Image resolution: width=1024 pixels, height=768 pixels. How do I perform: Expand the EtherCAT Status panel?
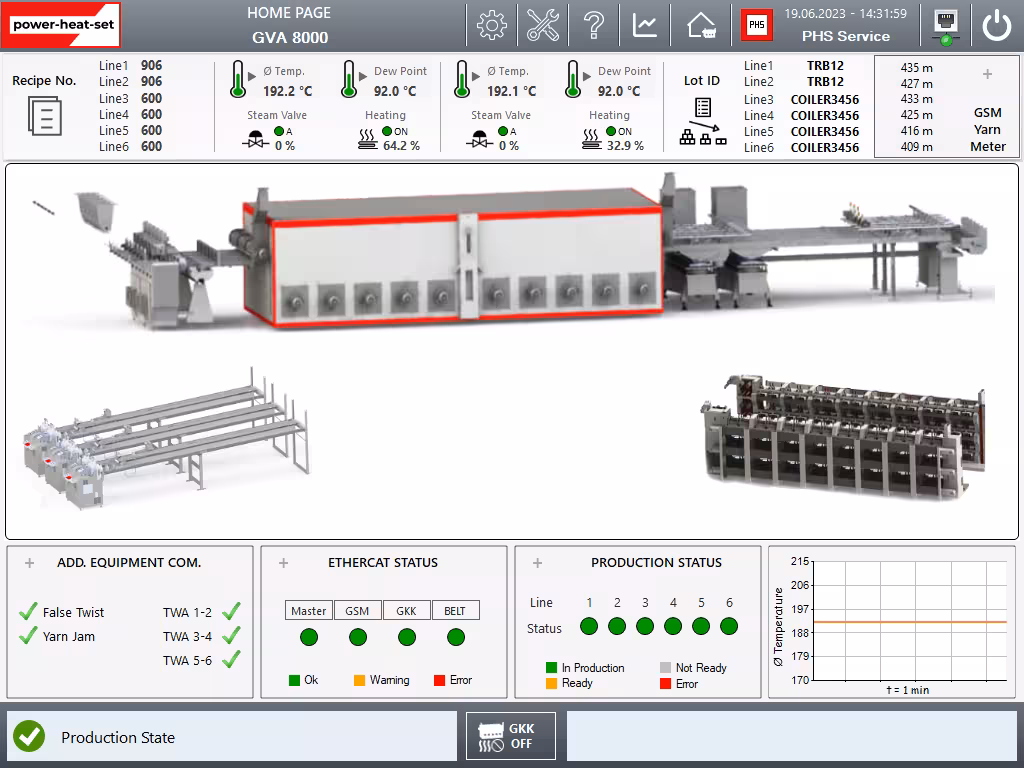tap(283, 563)
